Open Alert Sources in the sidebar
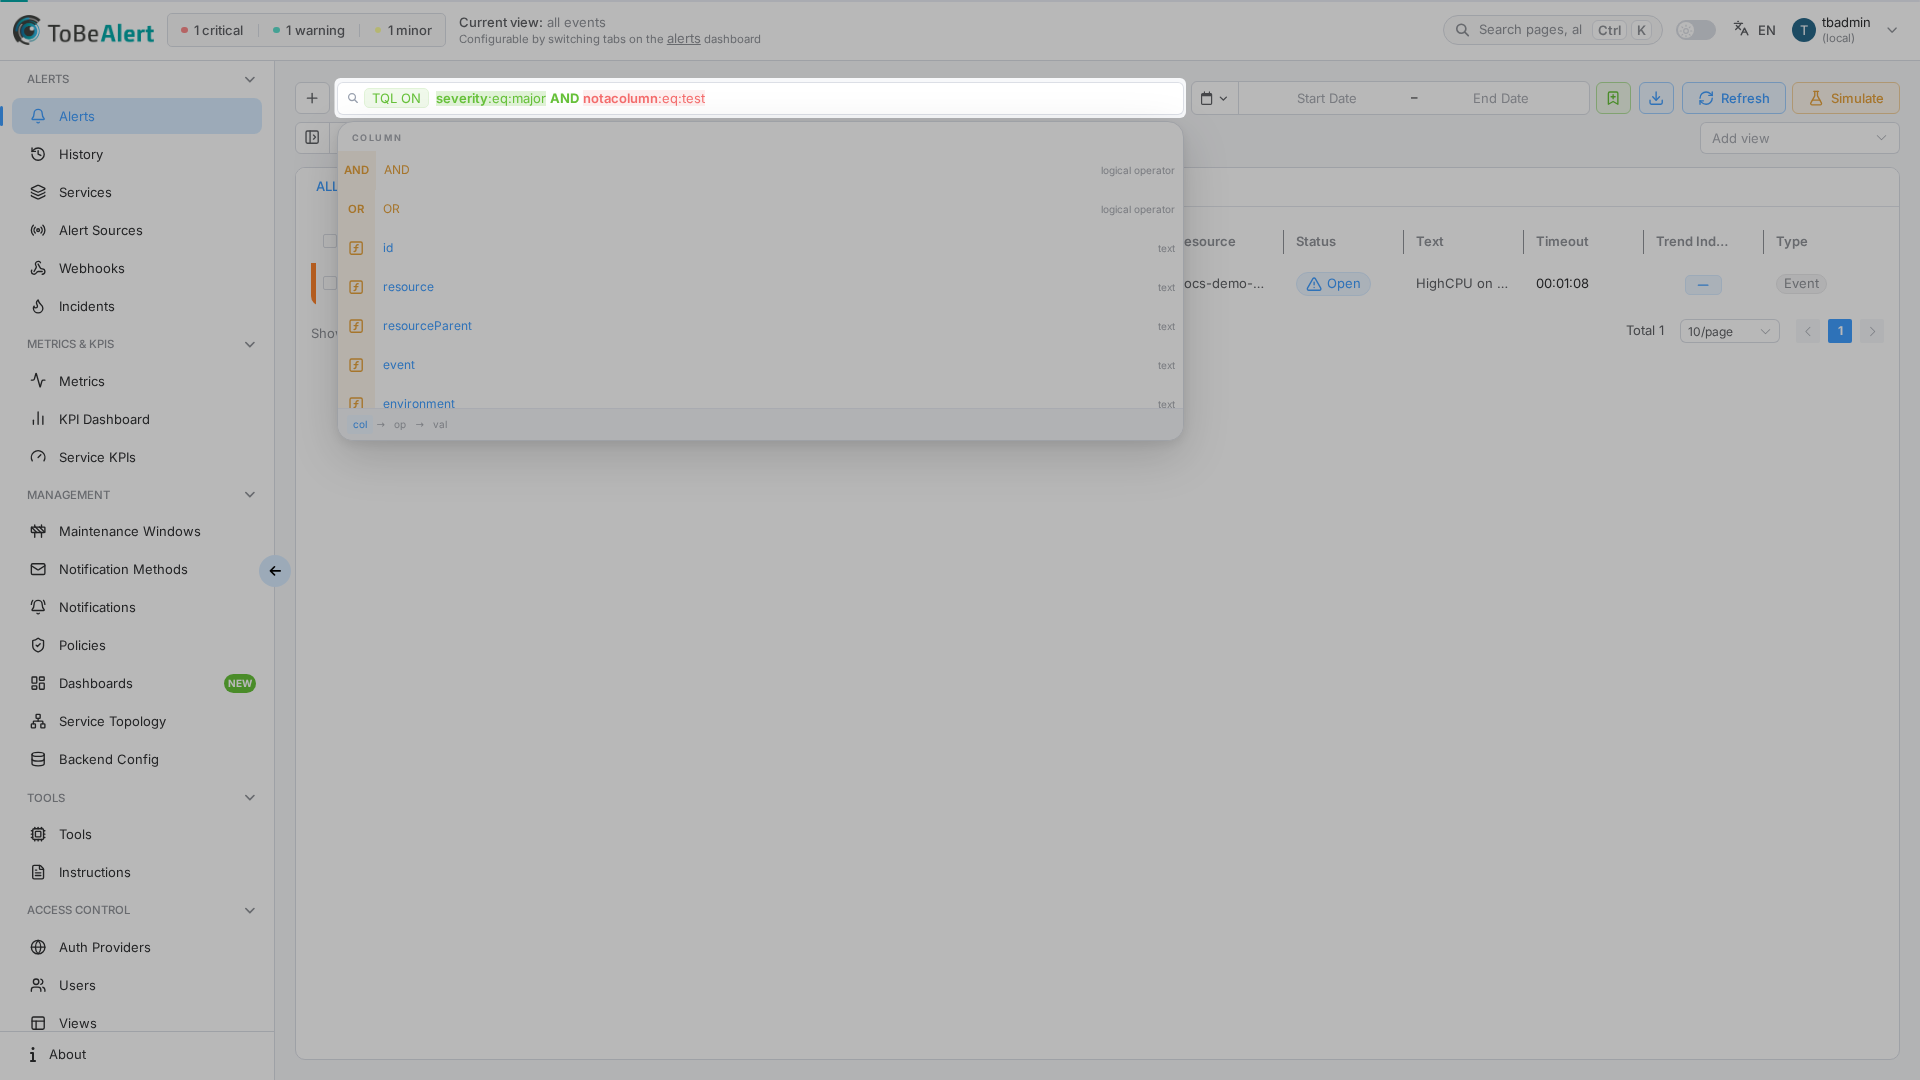The width and height of the screenshot is (1920, 1080). [137, 230]
